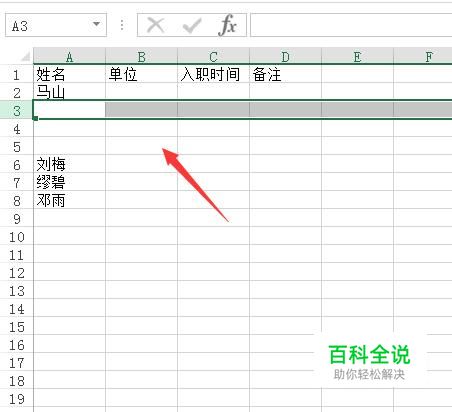Image resolution: width=452 pixels, height=412 pixels.
Task: Select row 8 header
Action: (17, 201)
